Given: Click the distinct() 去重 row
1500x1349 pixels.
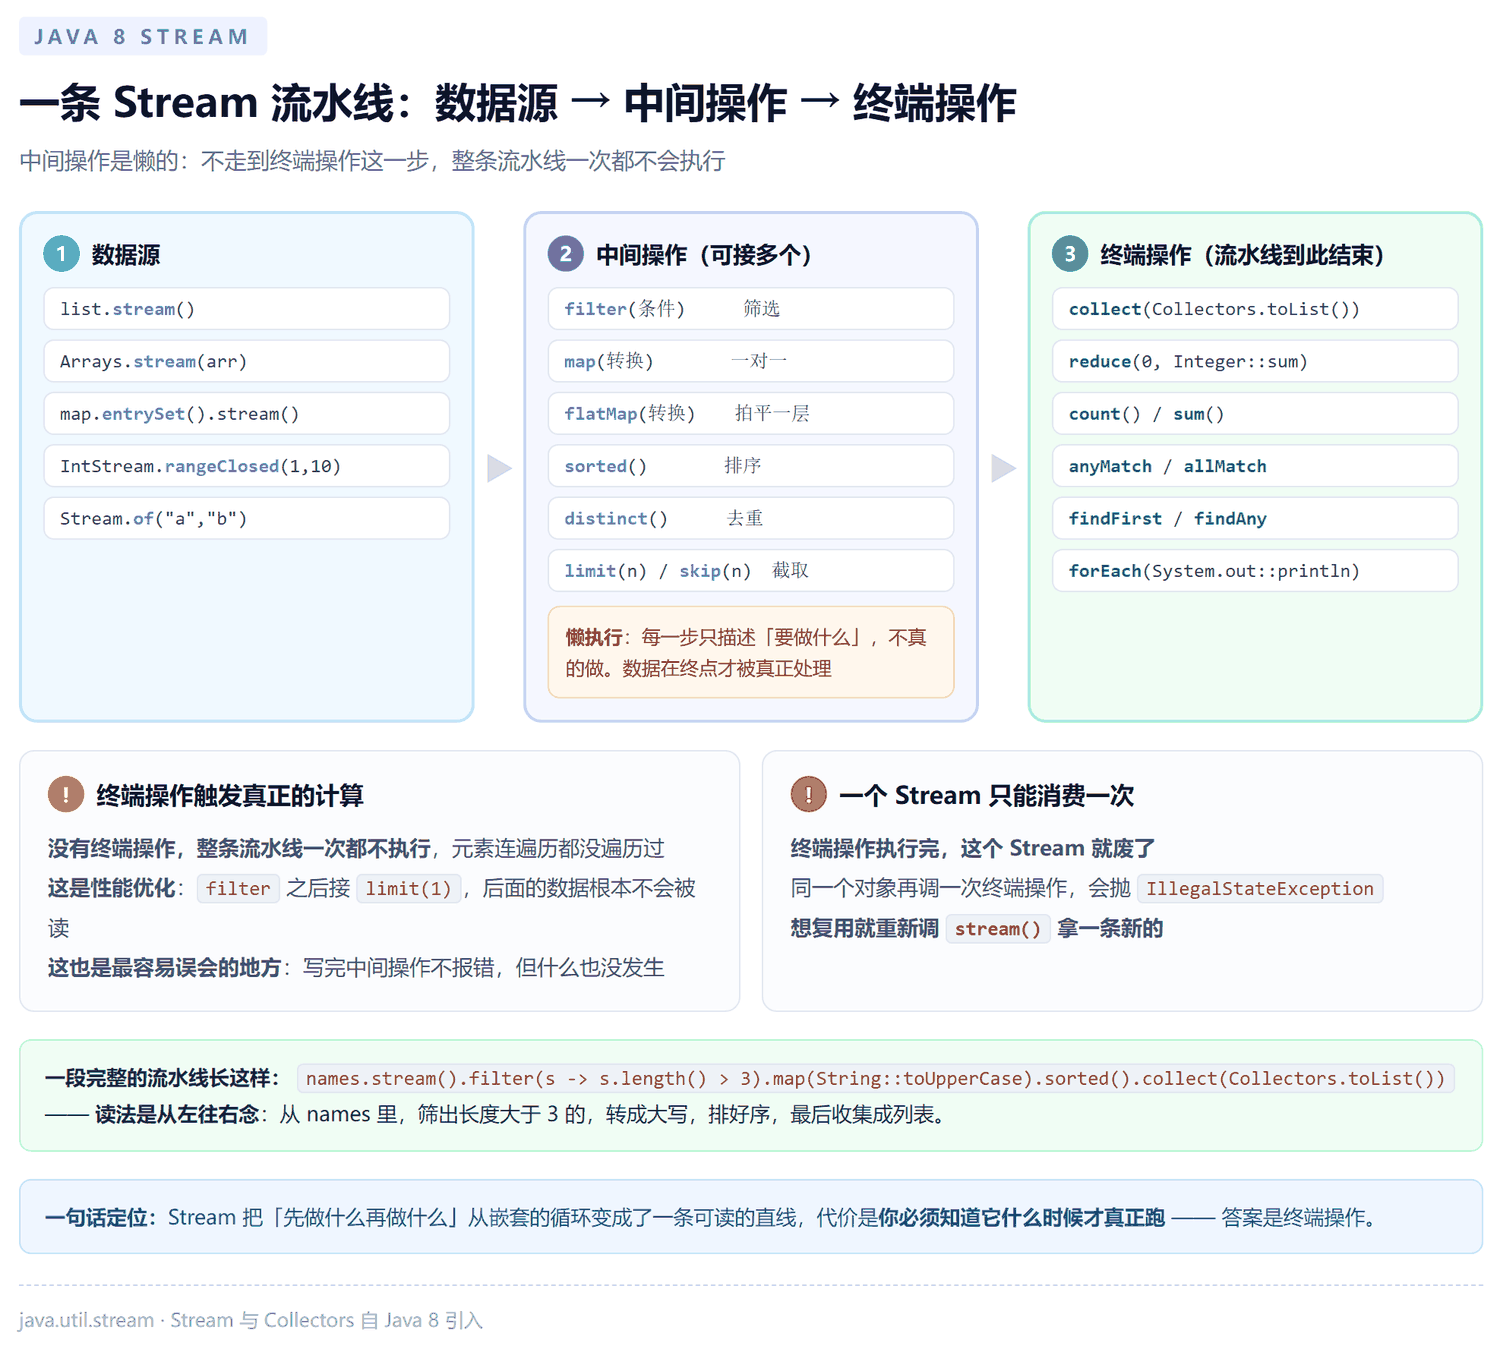Looking at the screenshot, I should (751, 518).
